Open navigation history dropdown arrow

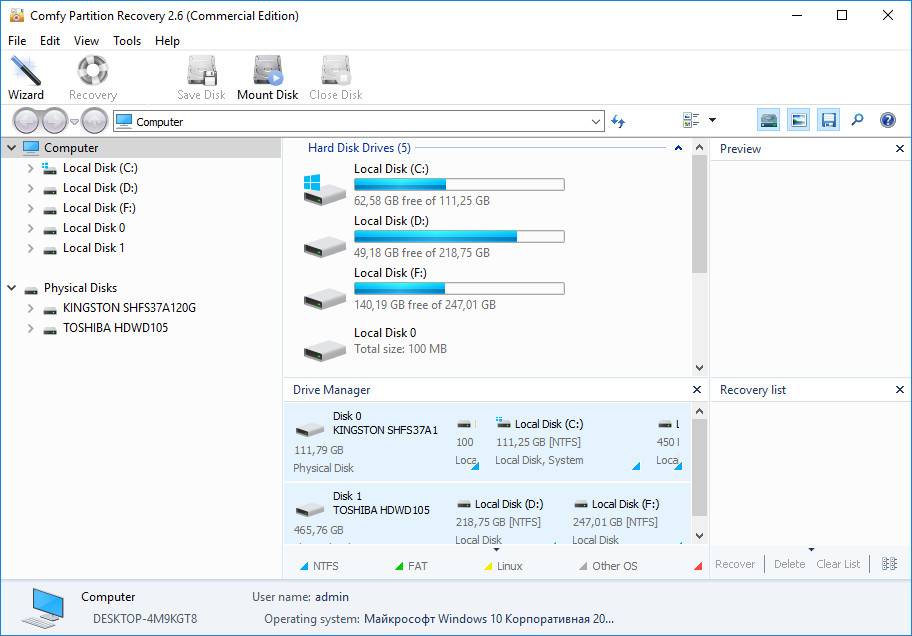coord(74,122)
